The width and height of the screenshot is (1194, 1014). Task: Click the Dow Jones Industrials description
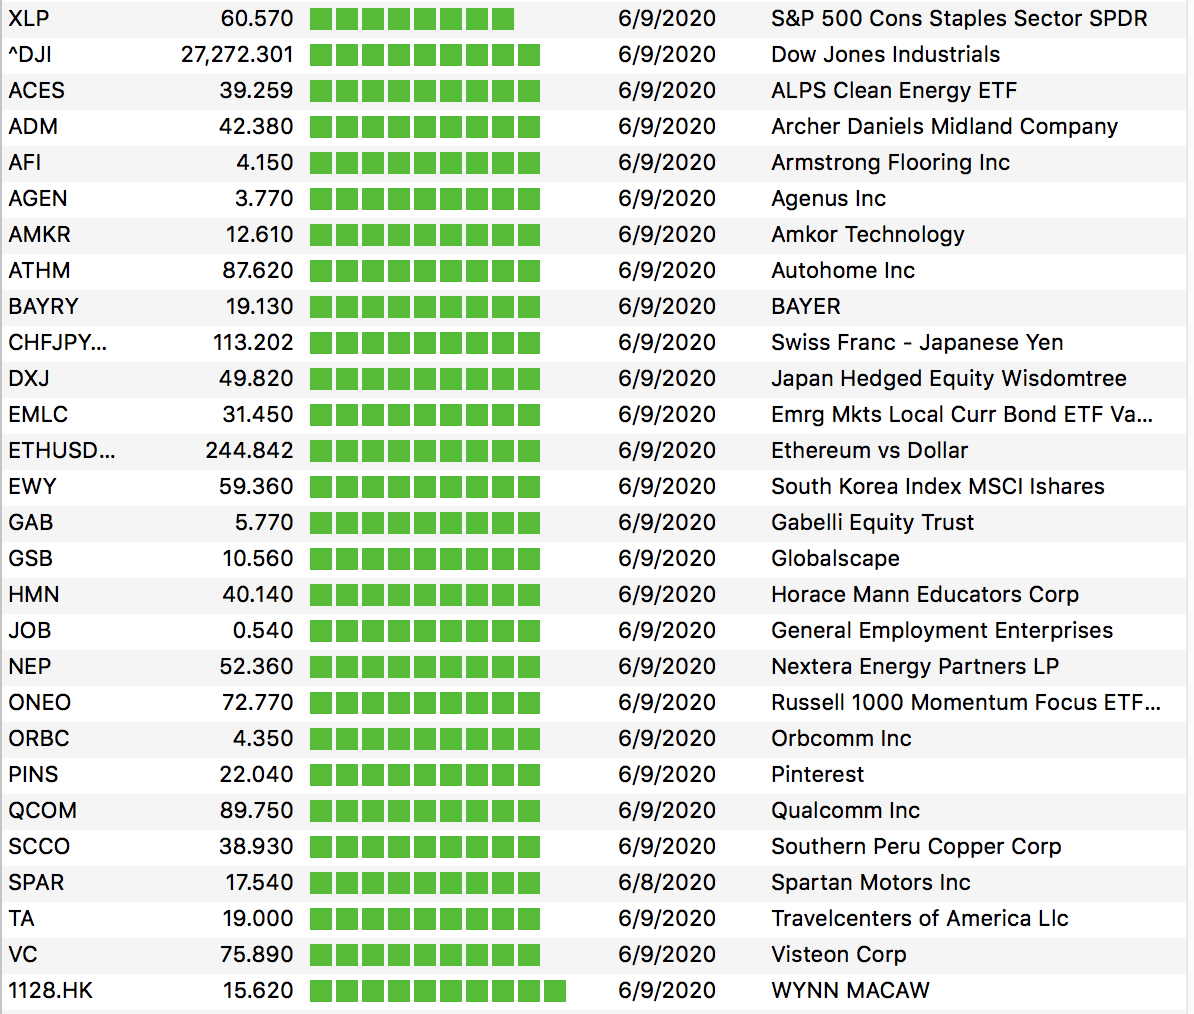[885, 55]
